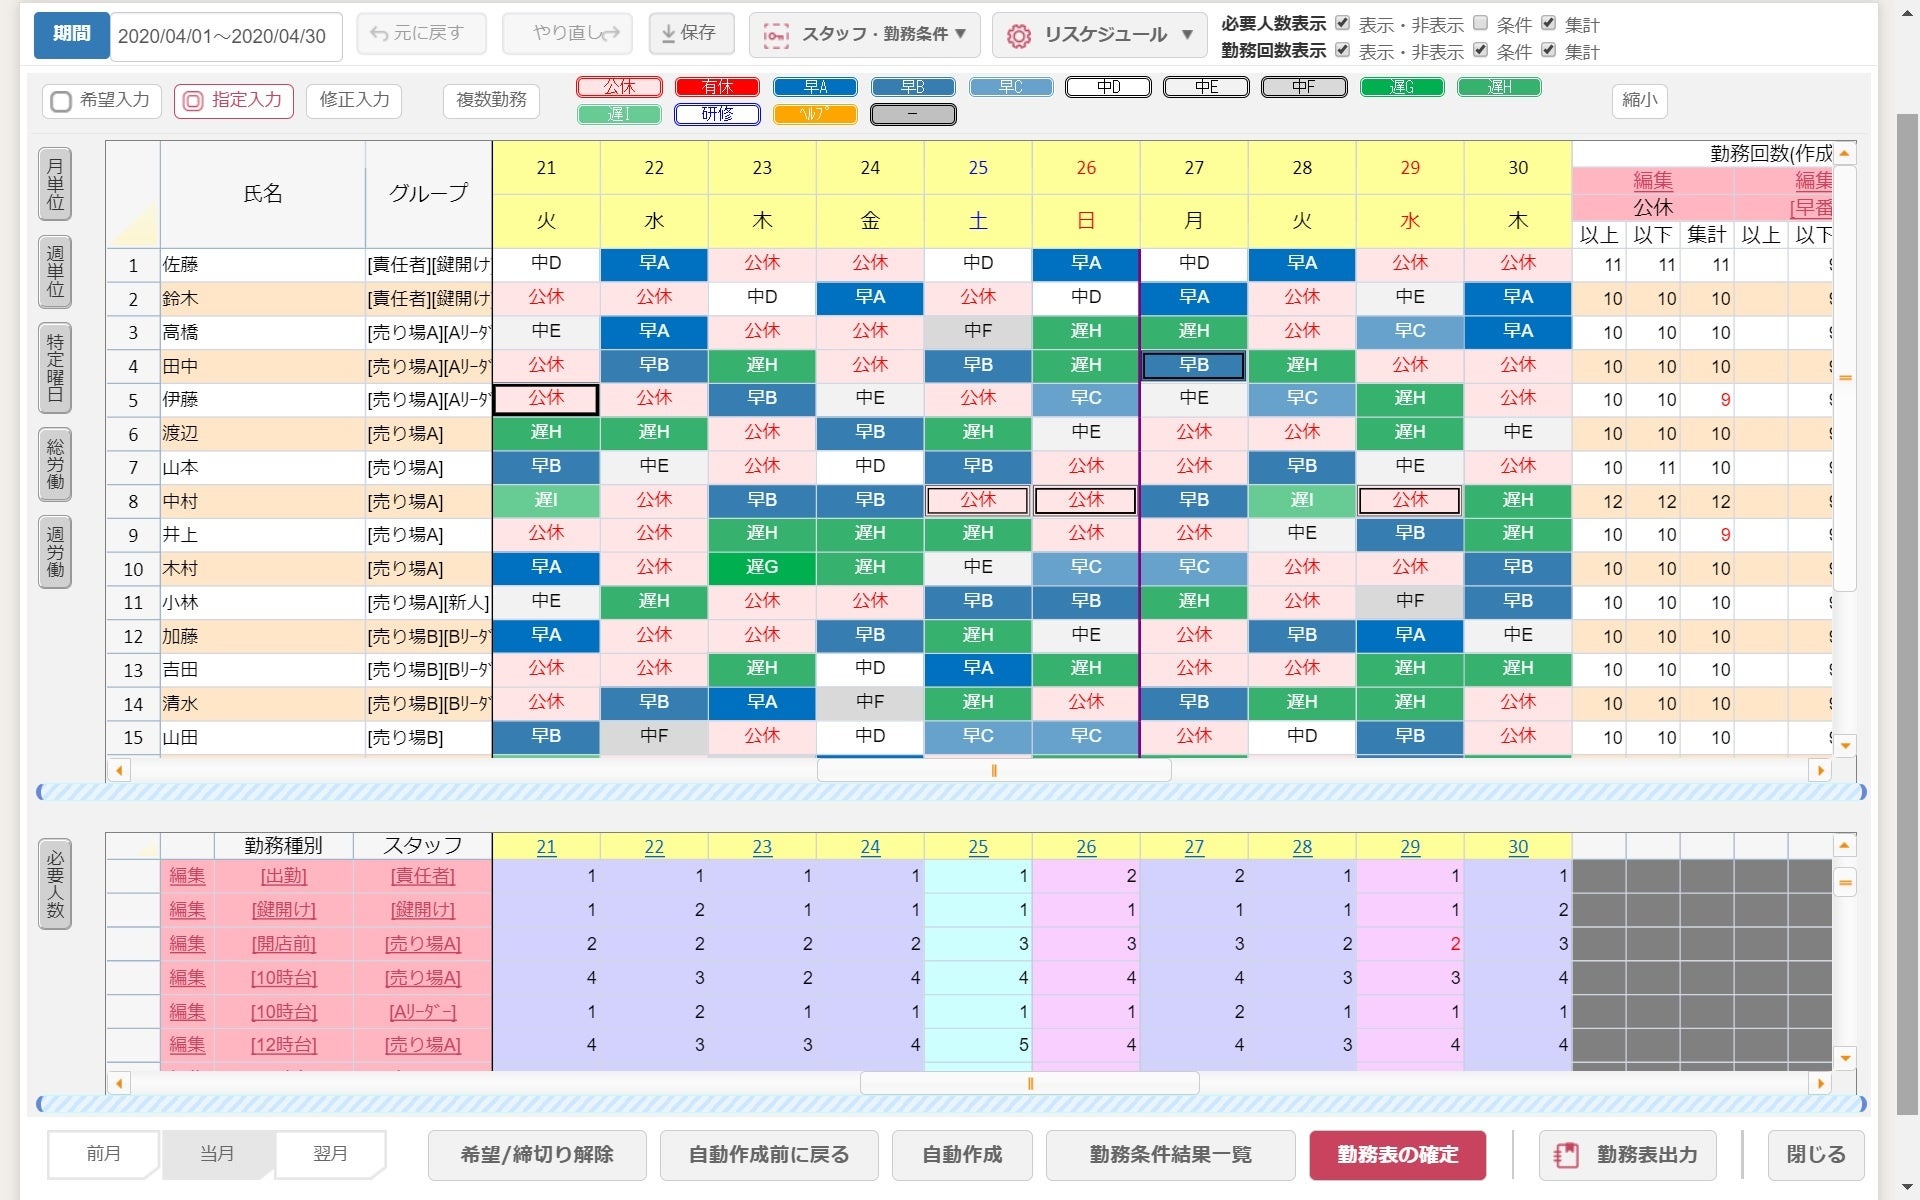Switch to the 翌月 tab
Screen dimensions: 1920x1200
330,1154
